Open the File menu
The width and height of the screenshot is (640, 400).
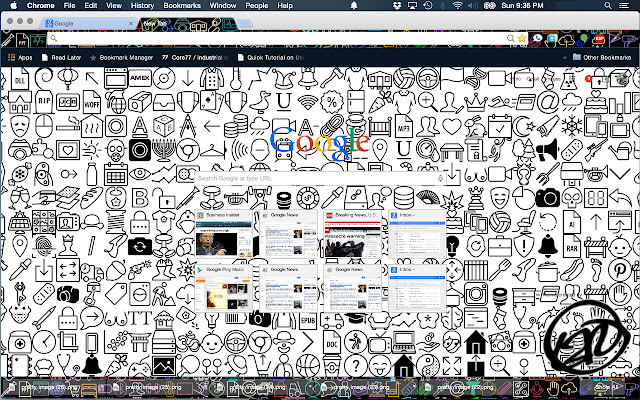click(69, 5)
